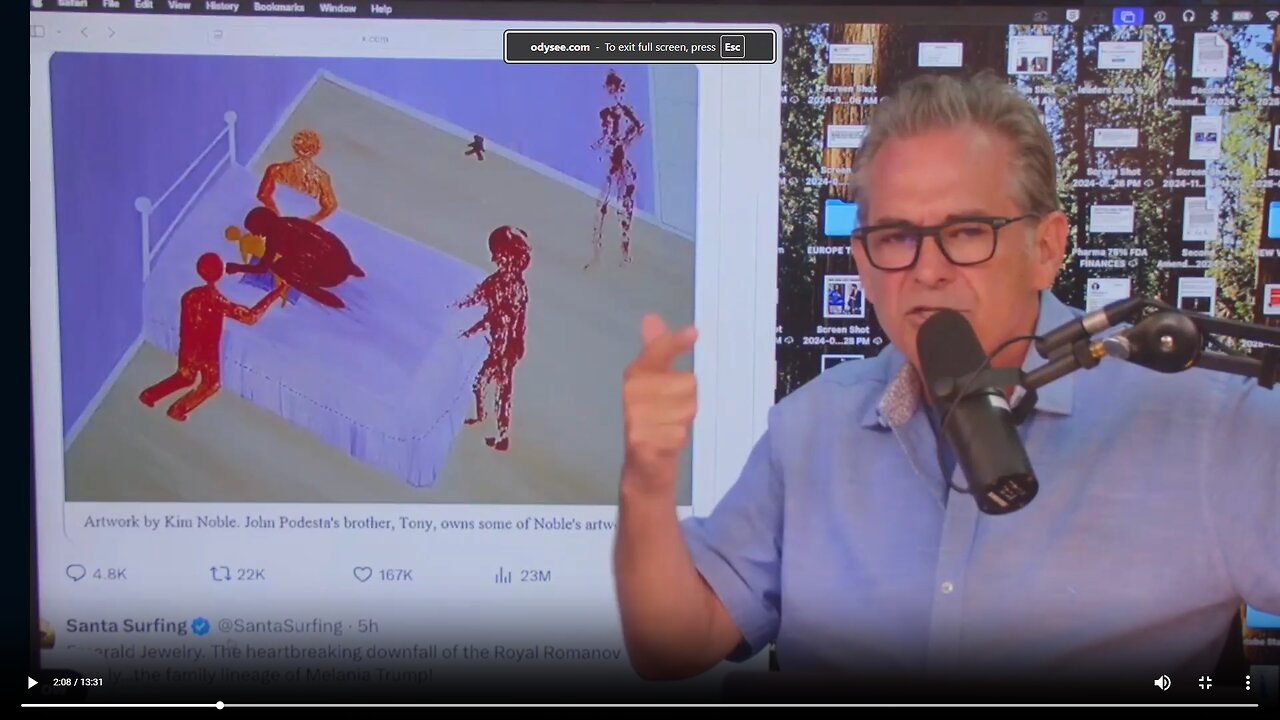Open the Help menu in the recorded menu bar
Screen dimensions: 1280x720
(x=381, y=9)
